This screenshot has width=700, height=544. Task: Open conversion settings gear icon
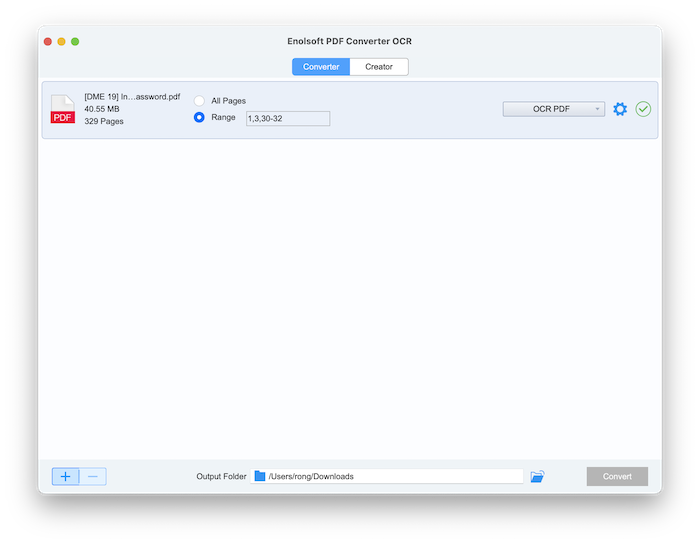[620, 109]
